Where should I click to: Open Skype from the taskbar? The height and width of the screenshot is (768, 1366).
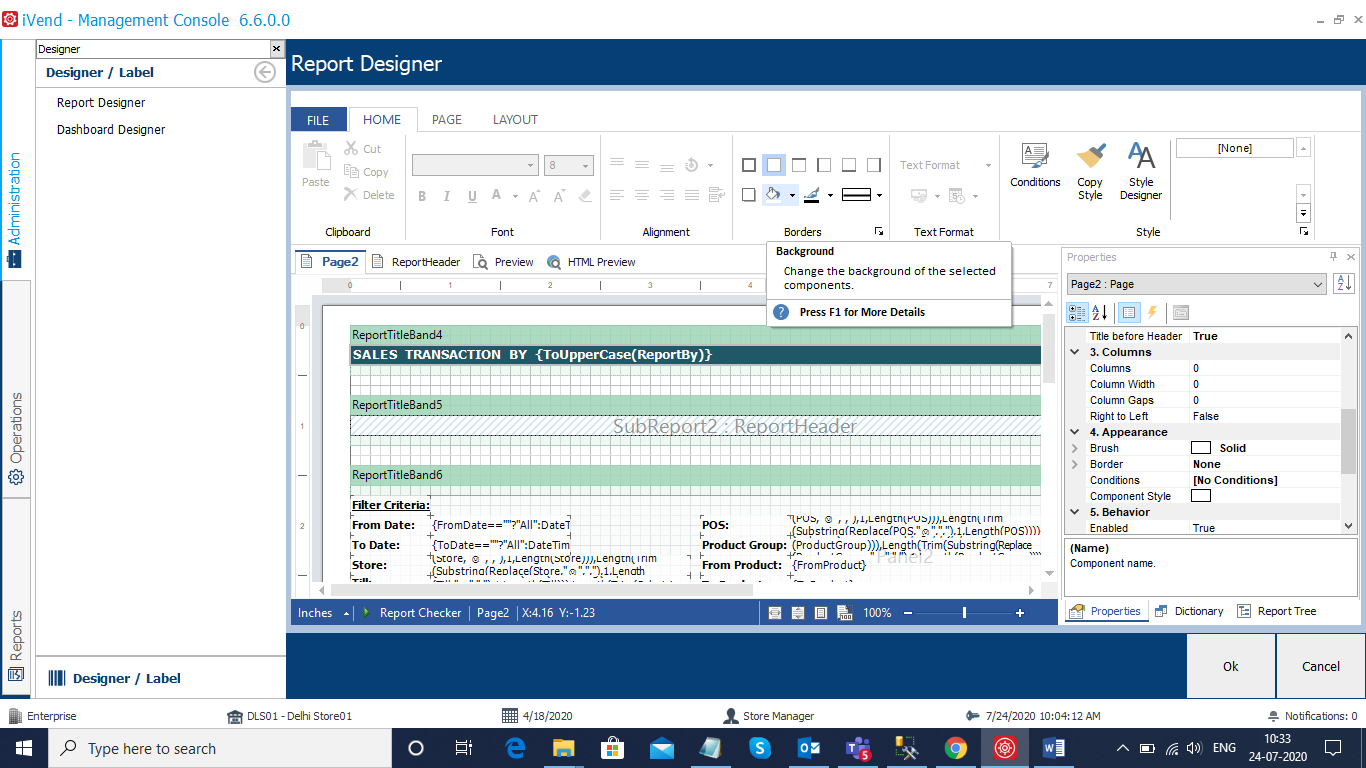[759, 748]
